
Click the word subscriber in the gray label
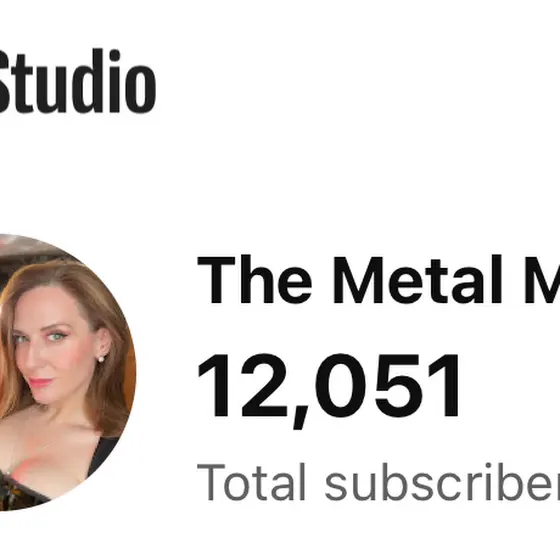pyautogui.click(x=442, y=482)
